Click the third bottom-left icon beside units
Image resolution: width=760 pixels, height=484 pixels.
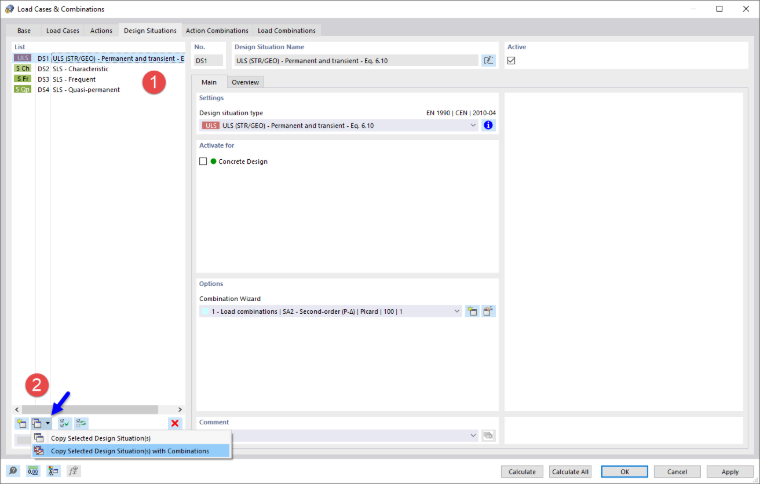click(53, 470)
